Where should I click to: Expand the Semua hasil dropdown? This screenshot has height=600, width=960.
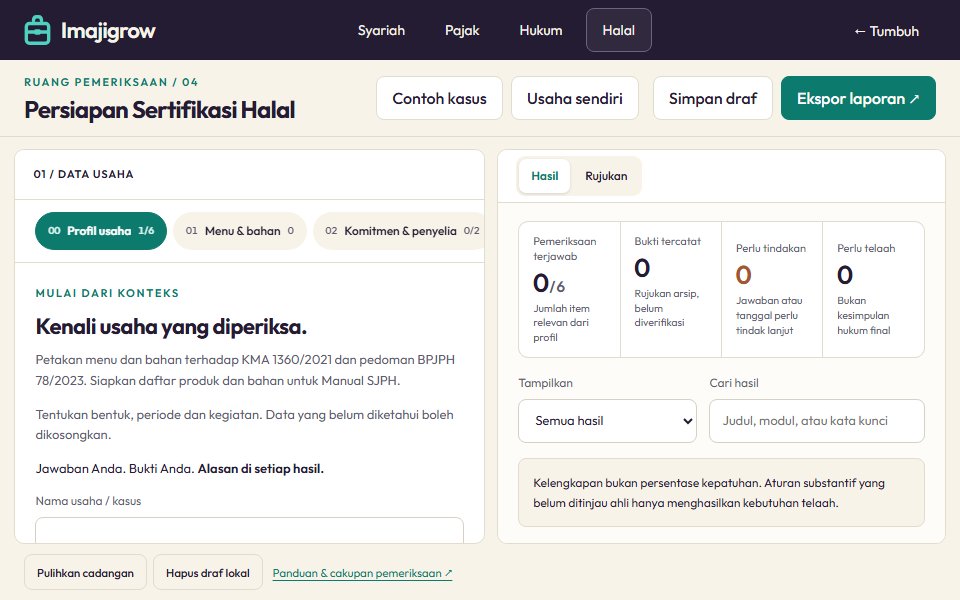607,421
